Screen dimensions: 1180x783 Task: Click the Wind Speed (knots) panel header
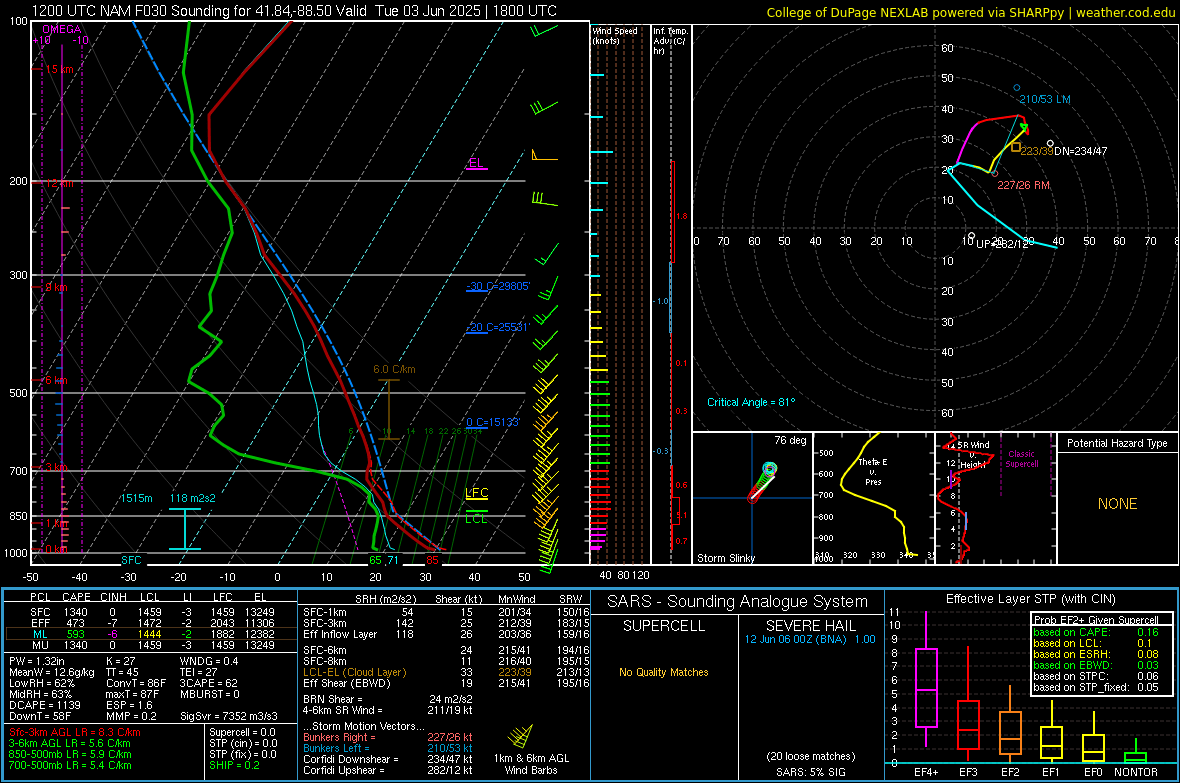(615, 35)
